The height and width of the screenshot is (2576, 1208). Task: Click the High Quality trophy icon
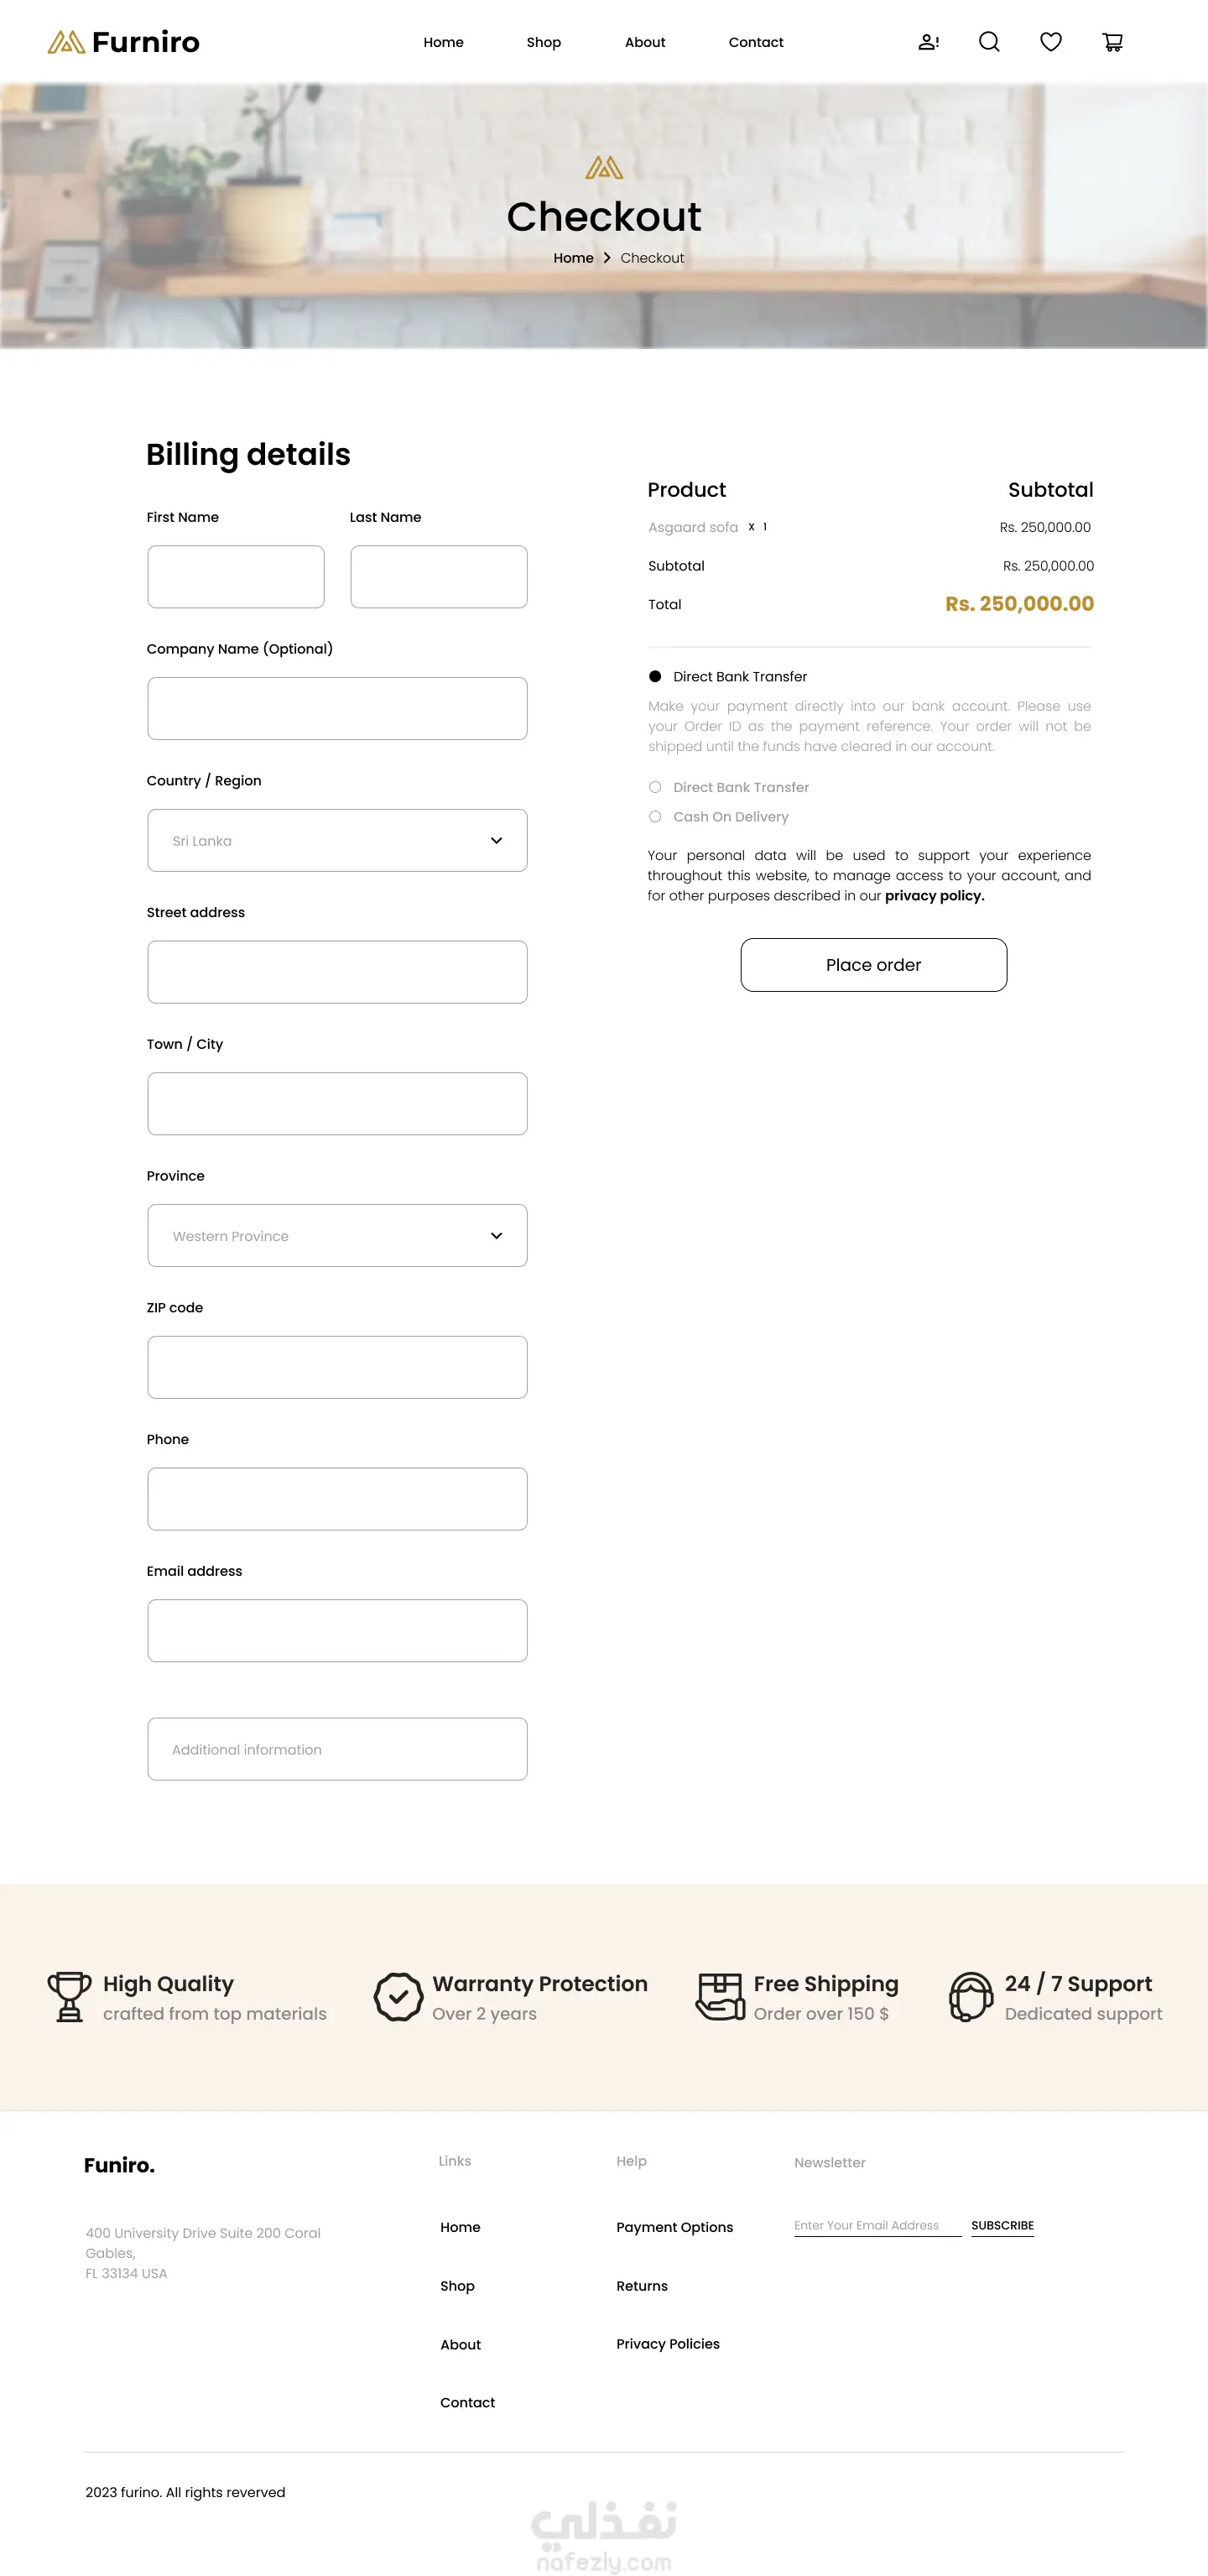69,1996
